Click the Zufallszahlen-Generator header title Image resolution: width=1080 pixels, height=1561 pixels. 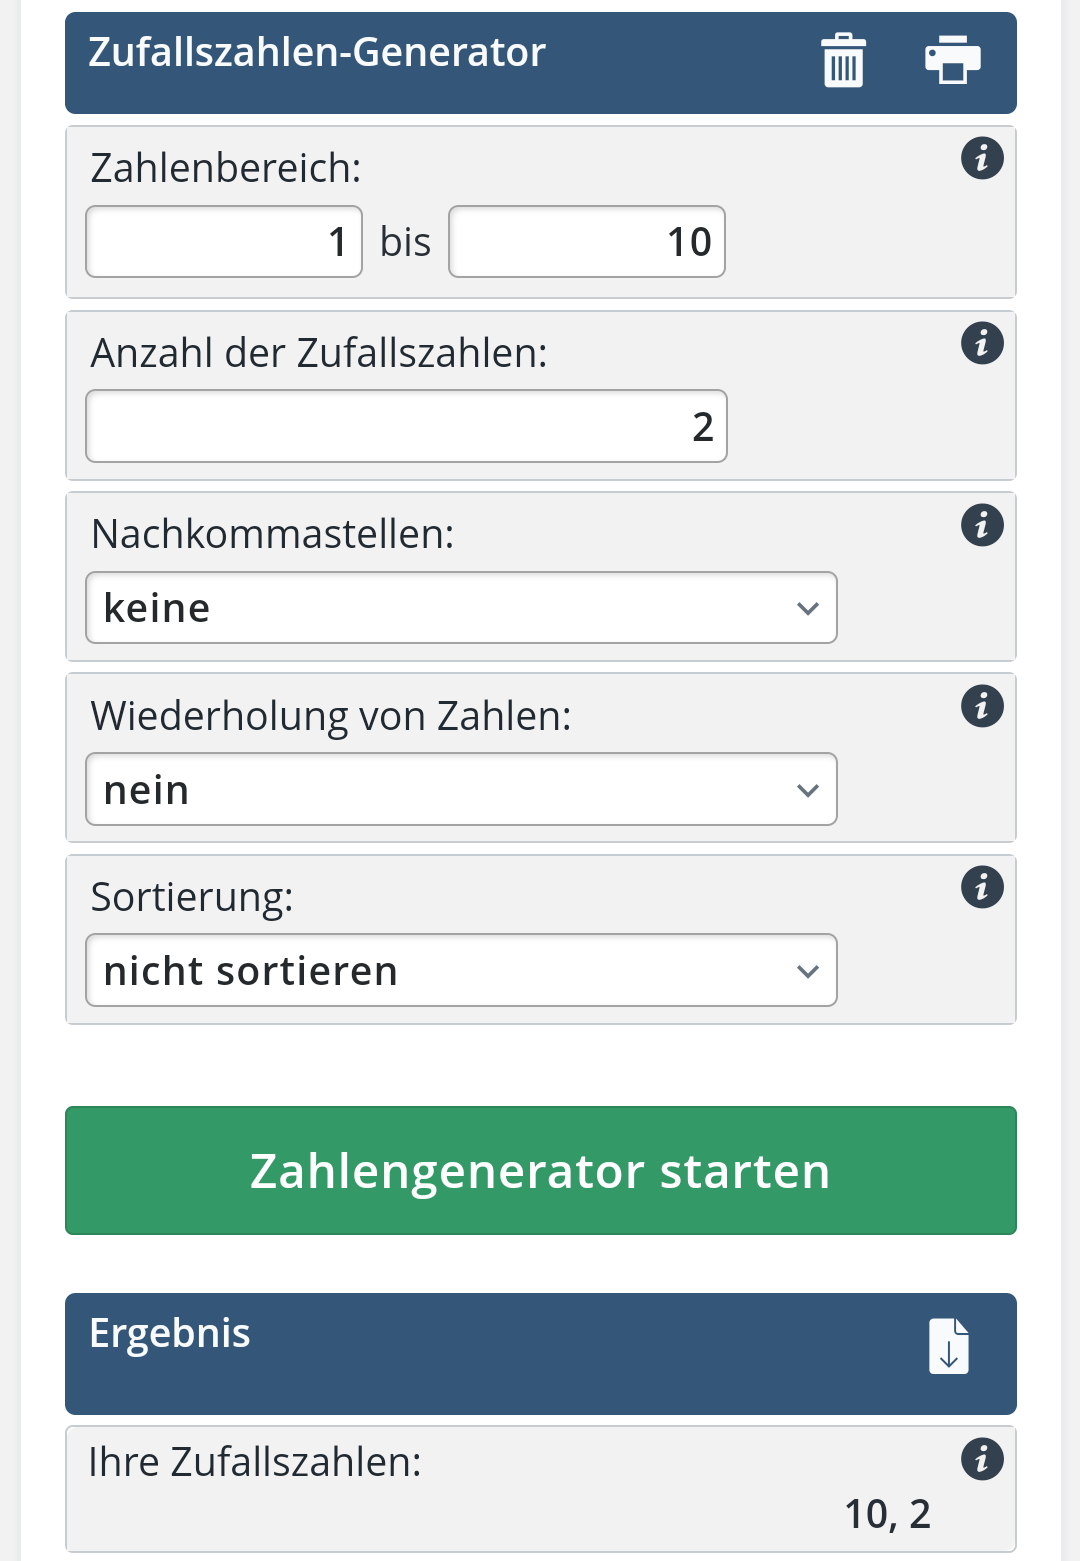[317, 52]
